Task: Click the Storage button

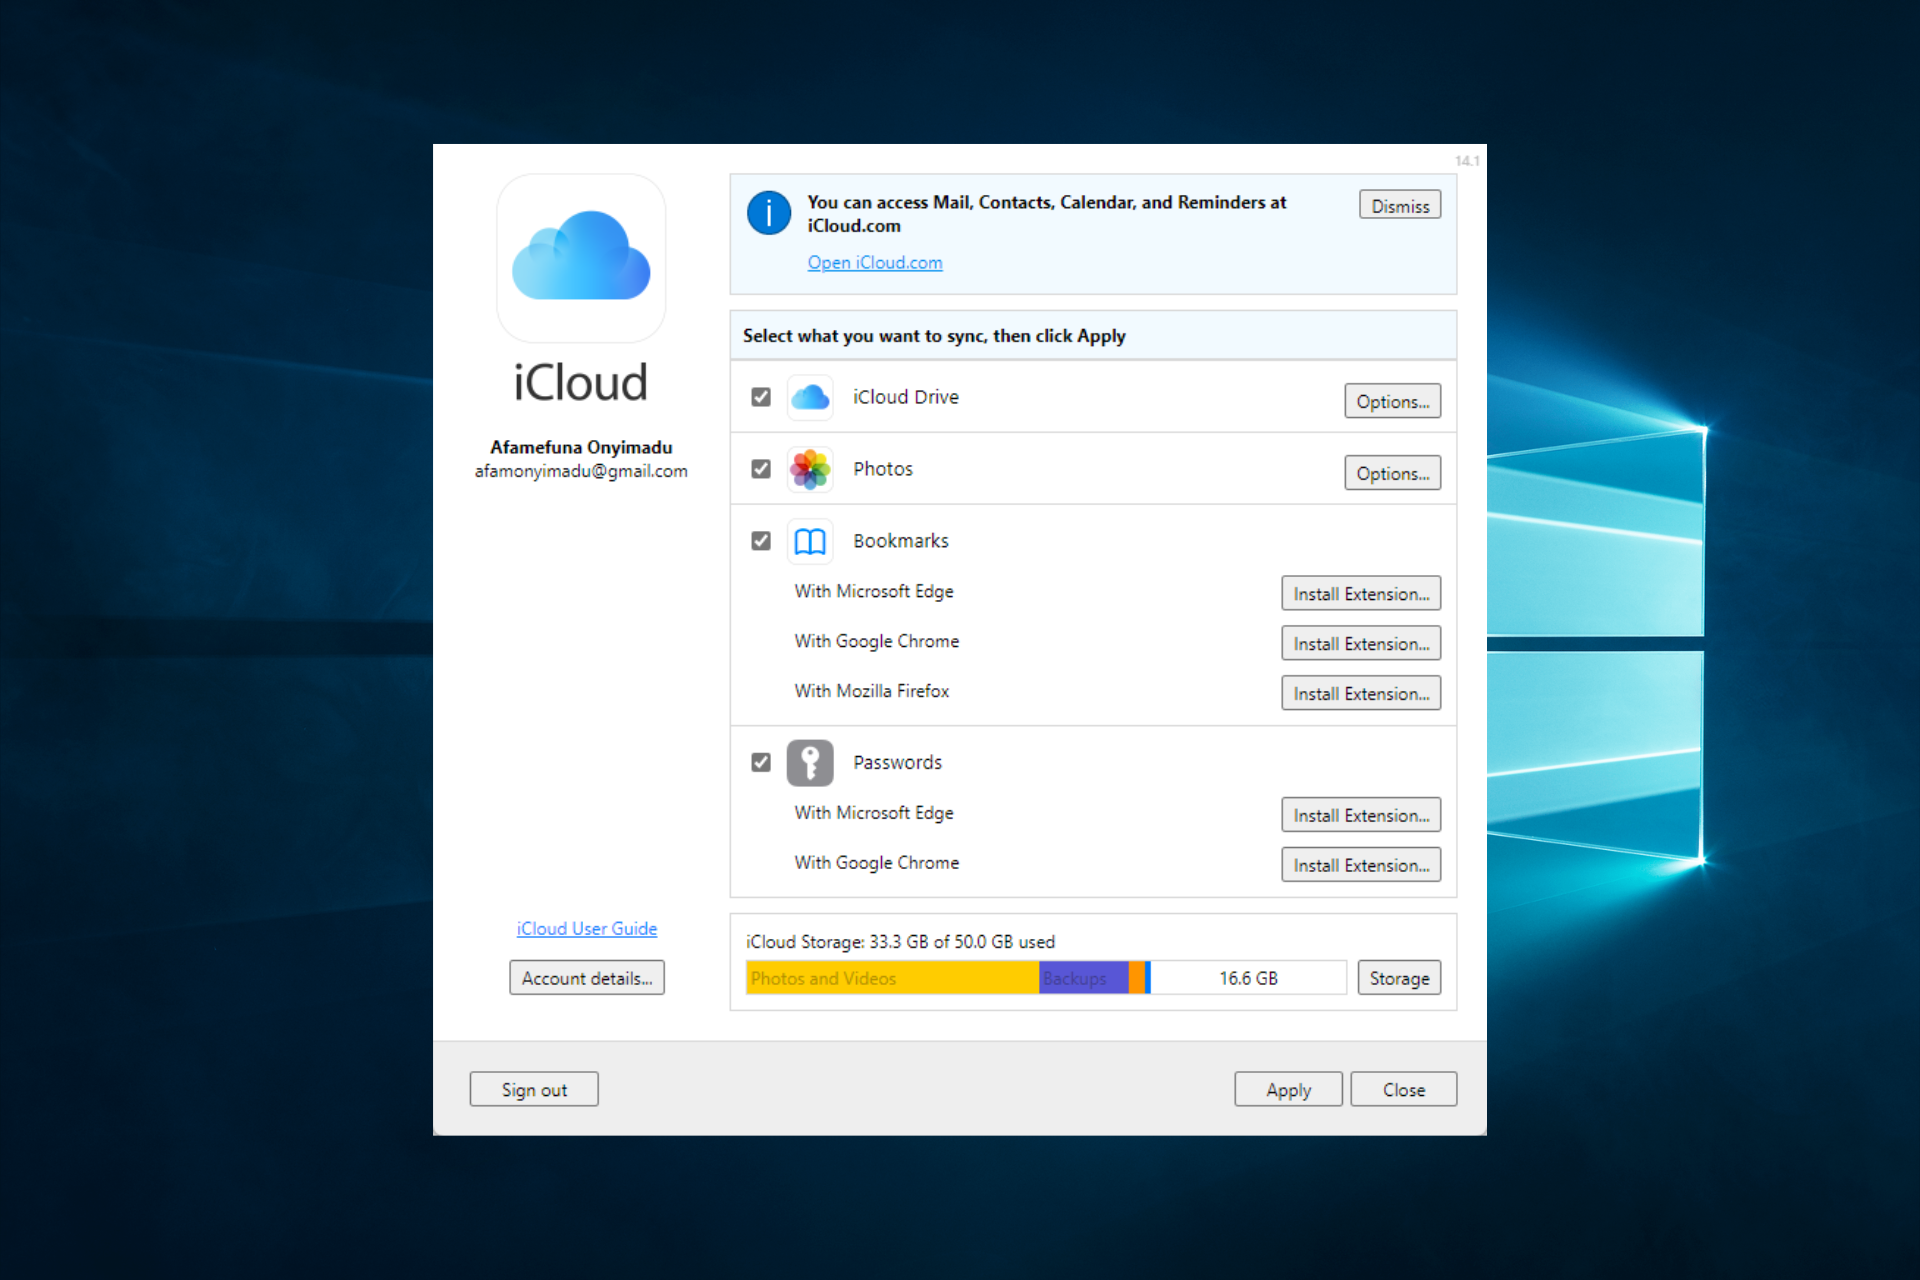Action: (1399, 978)
